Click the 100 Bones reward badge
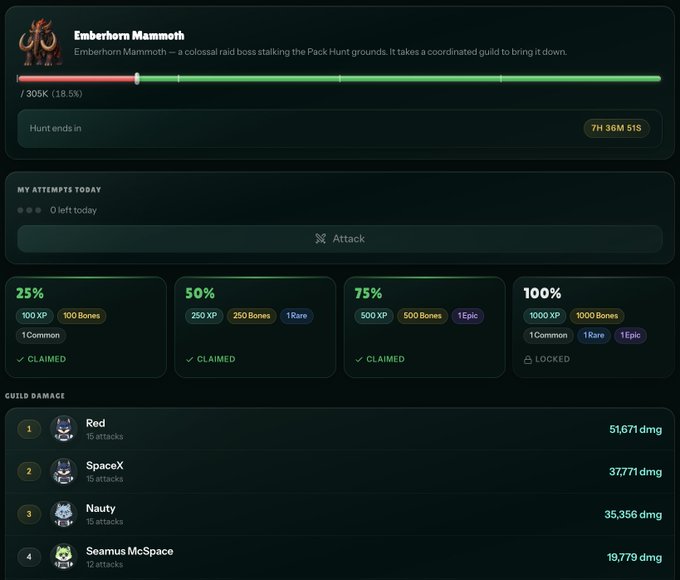Screen dimensions: 680x580 coord(82,315)
